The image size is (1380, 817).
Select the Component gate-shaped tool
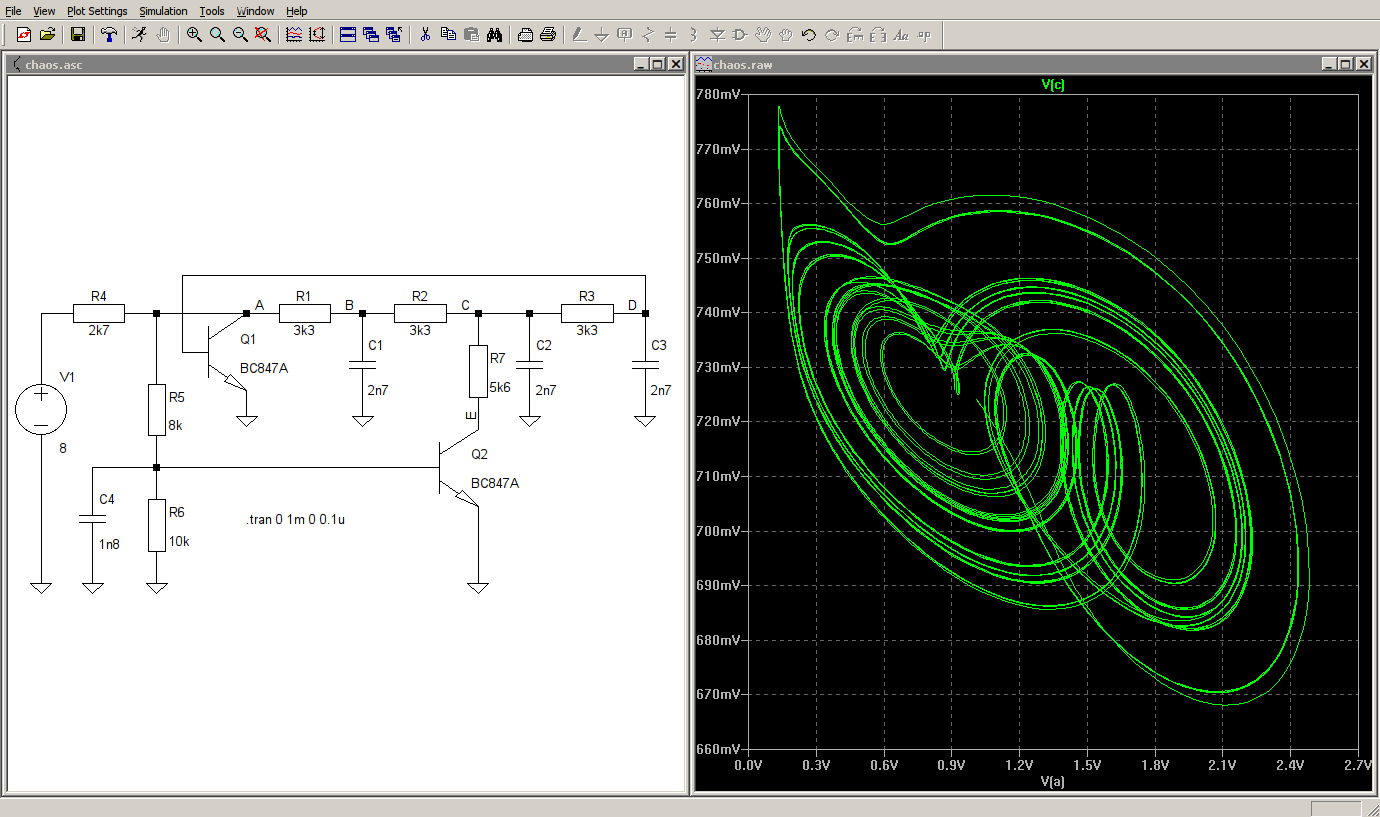(x=740, y=34)
